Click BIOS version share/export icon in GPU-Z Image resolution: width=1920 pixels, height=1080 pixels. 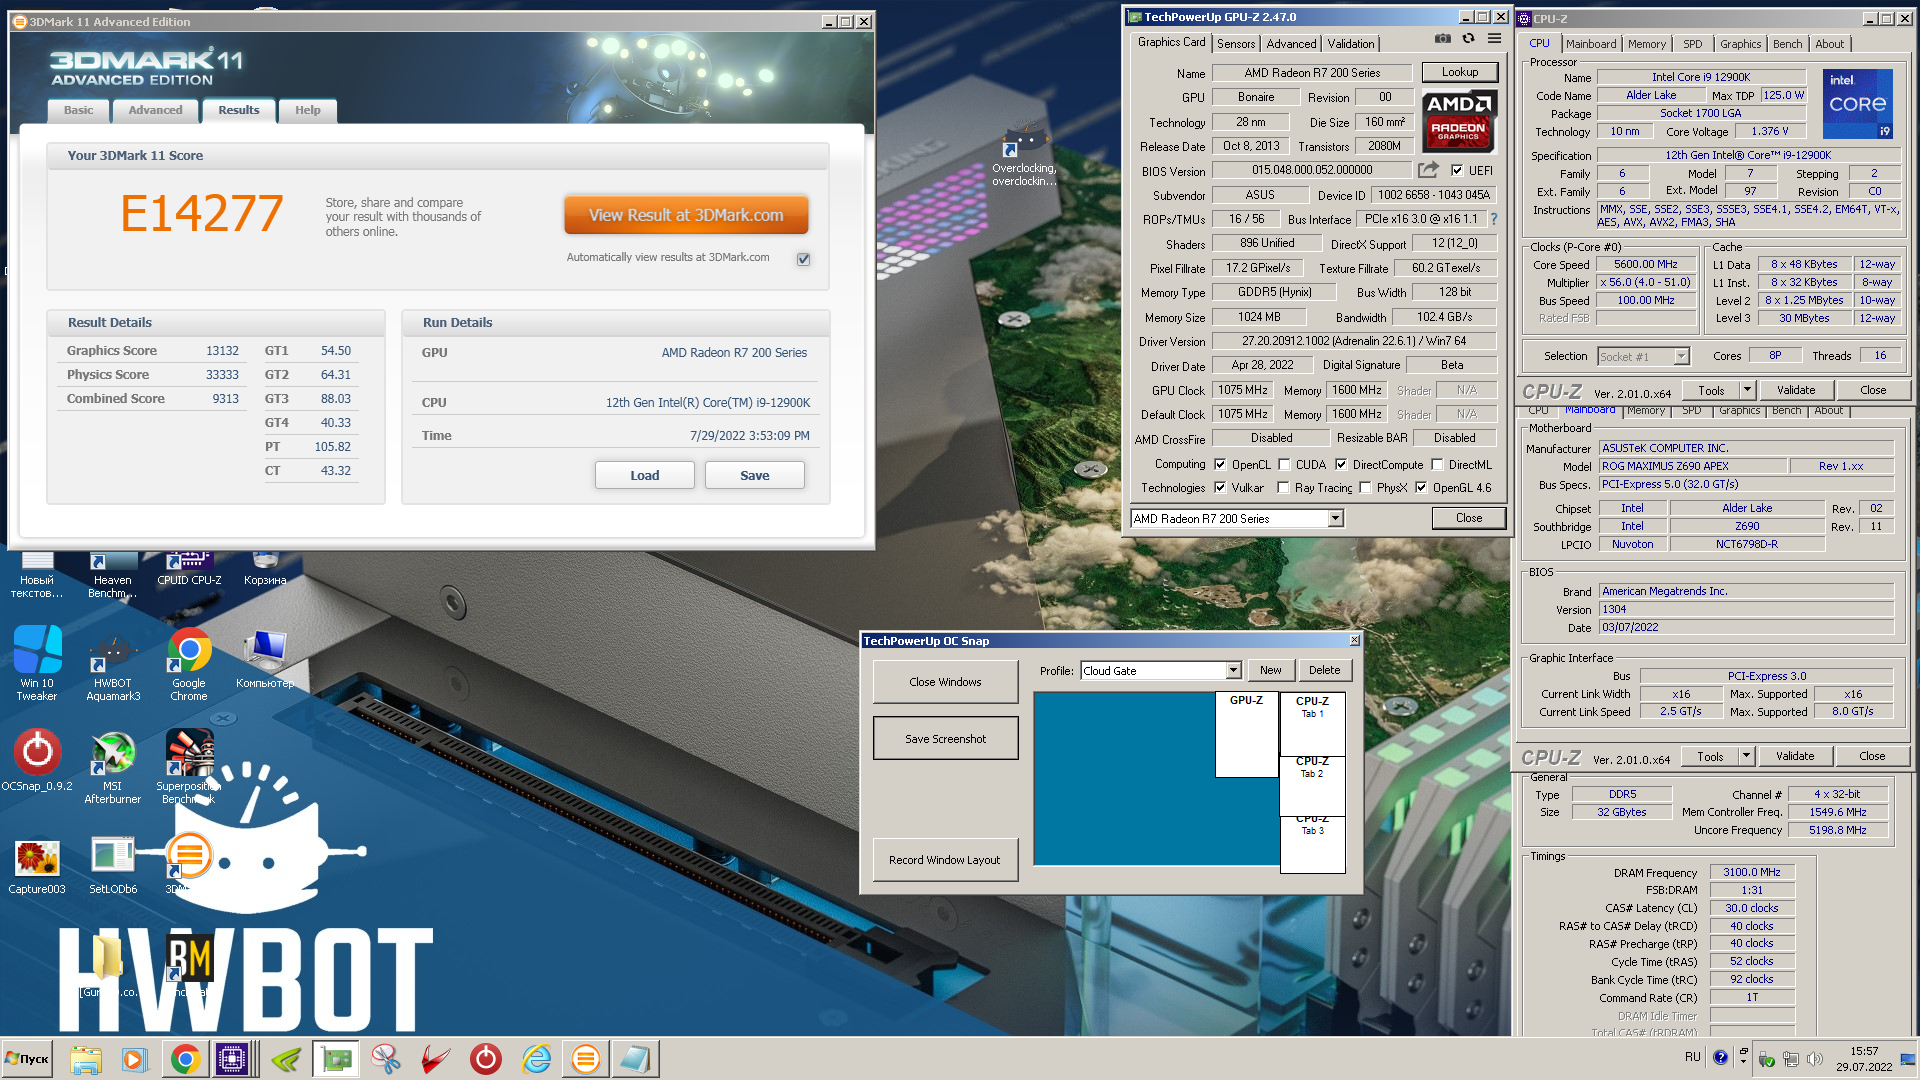pyautogui.click(x=1428, y=170)
